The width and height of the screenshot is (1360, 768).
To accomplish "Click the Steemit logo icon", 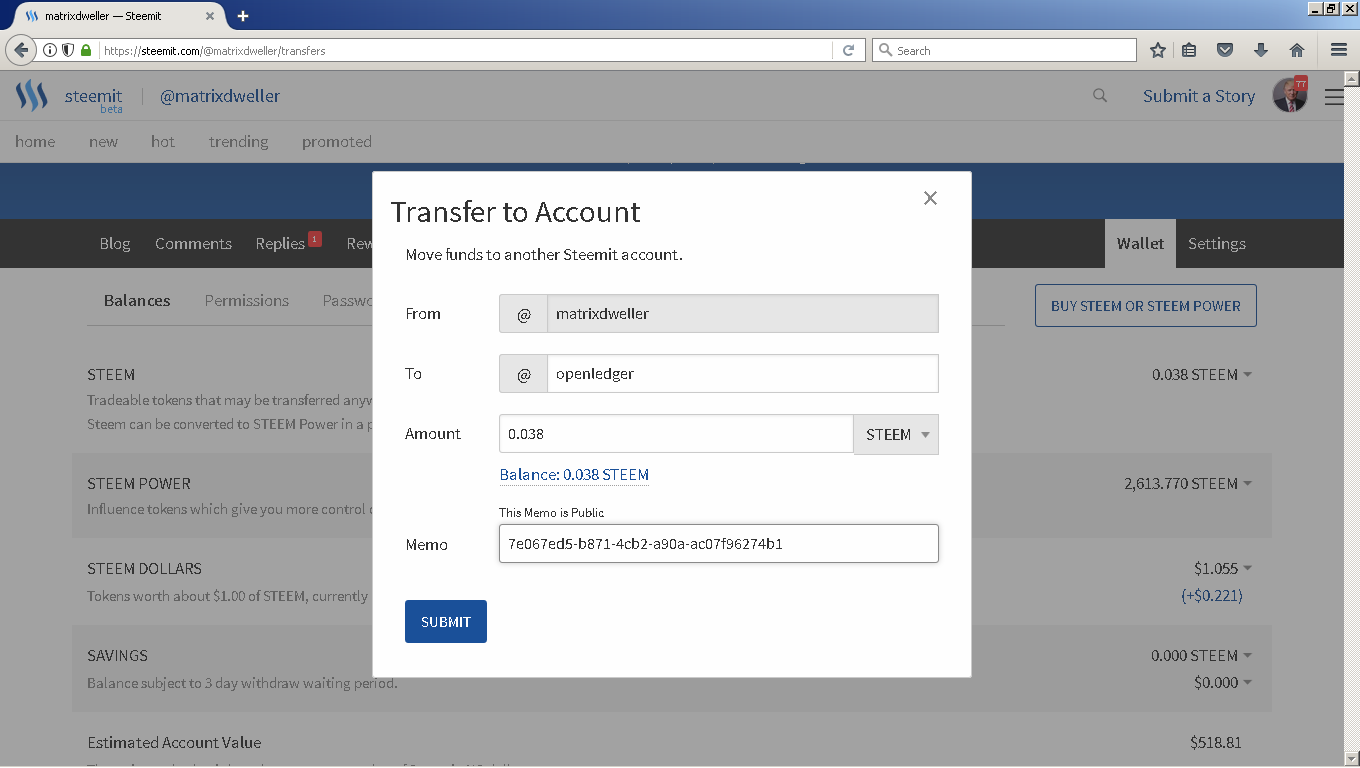I will click(x=32, y=96).
